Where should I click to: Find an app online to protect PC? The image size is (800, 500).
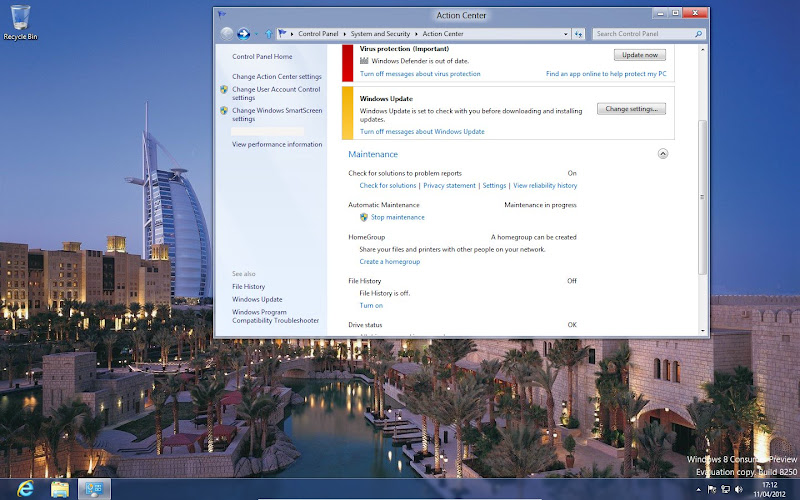tap(606, 74)
